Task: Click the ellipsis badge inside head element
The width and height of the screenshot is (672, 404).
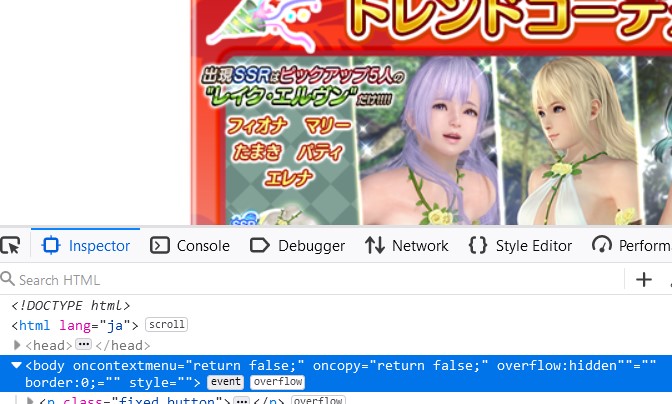Action: pyautogui.click(x=84, y=344)
